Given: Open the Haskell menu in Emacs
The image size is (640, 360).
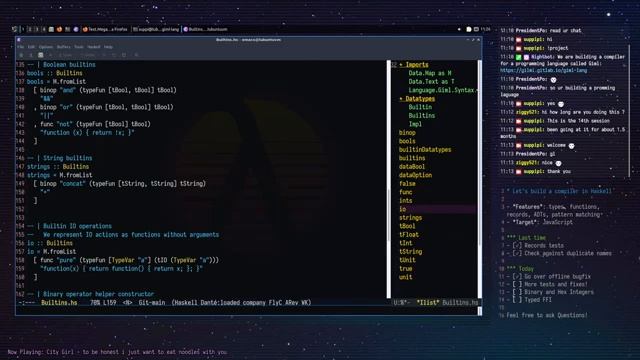Looking at the screenshot, I should pyautogui.click(x=94, y=47).
